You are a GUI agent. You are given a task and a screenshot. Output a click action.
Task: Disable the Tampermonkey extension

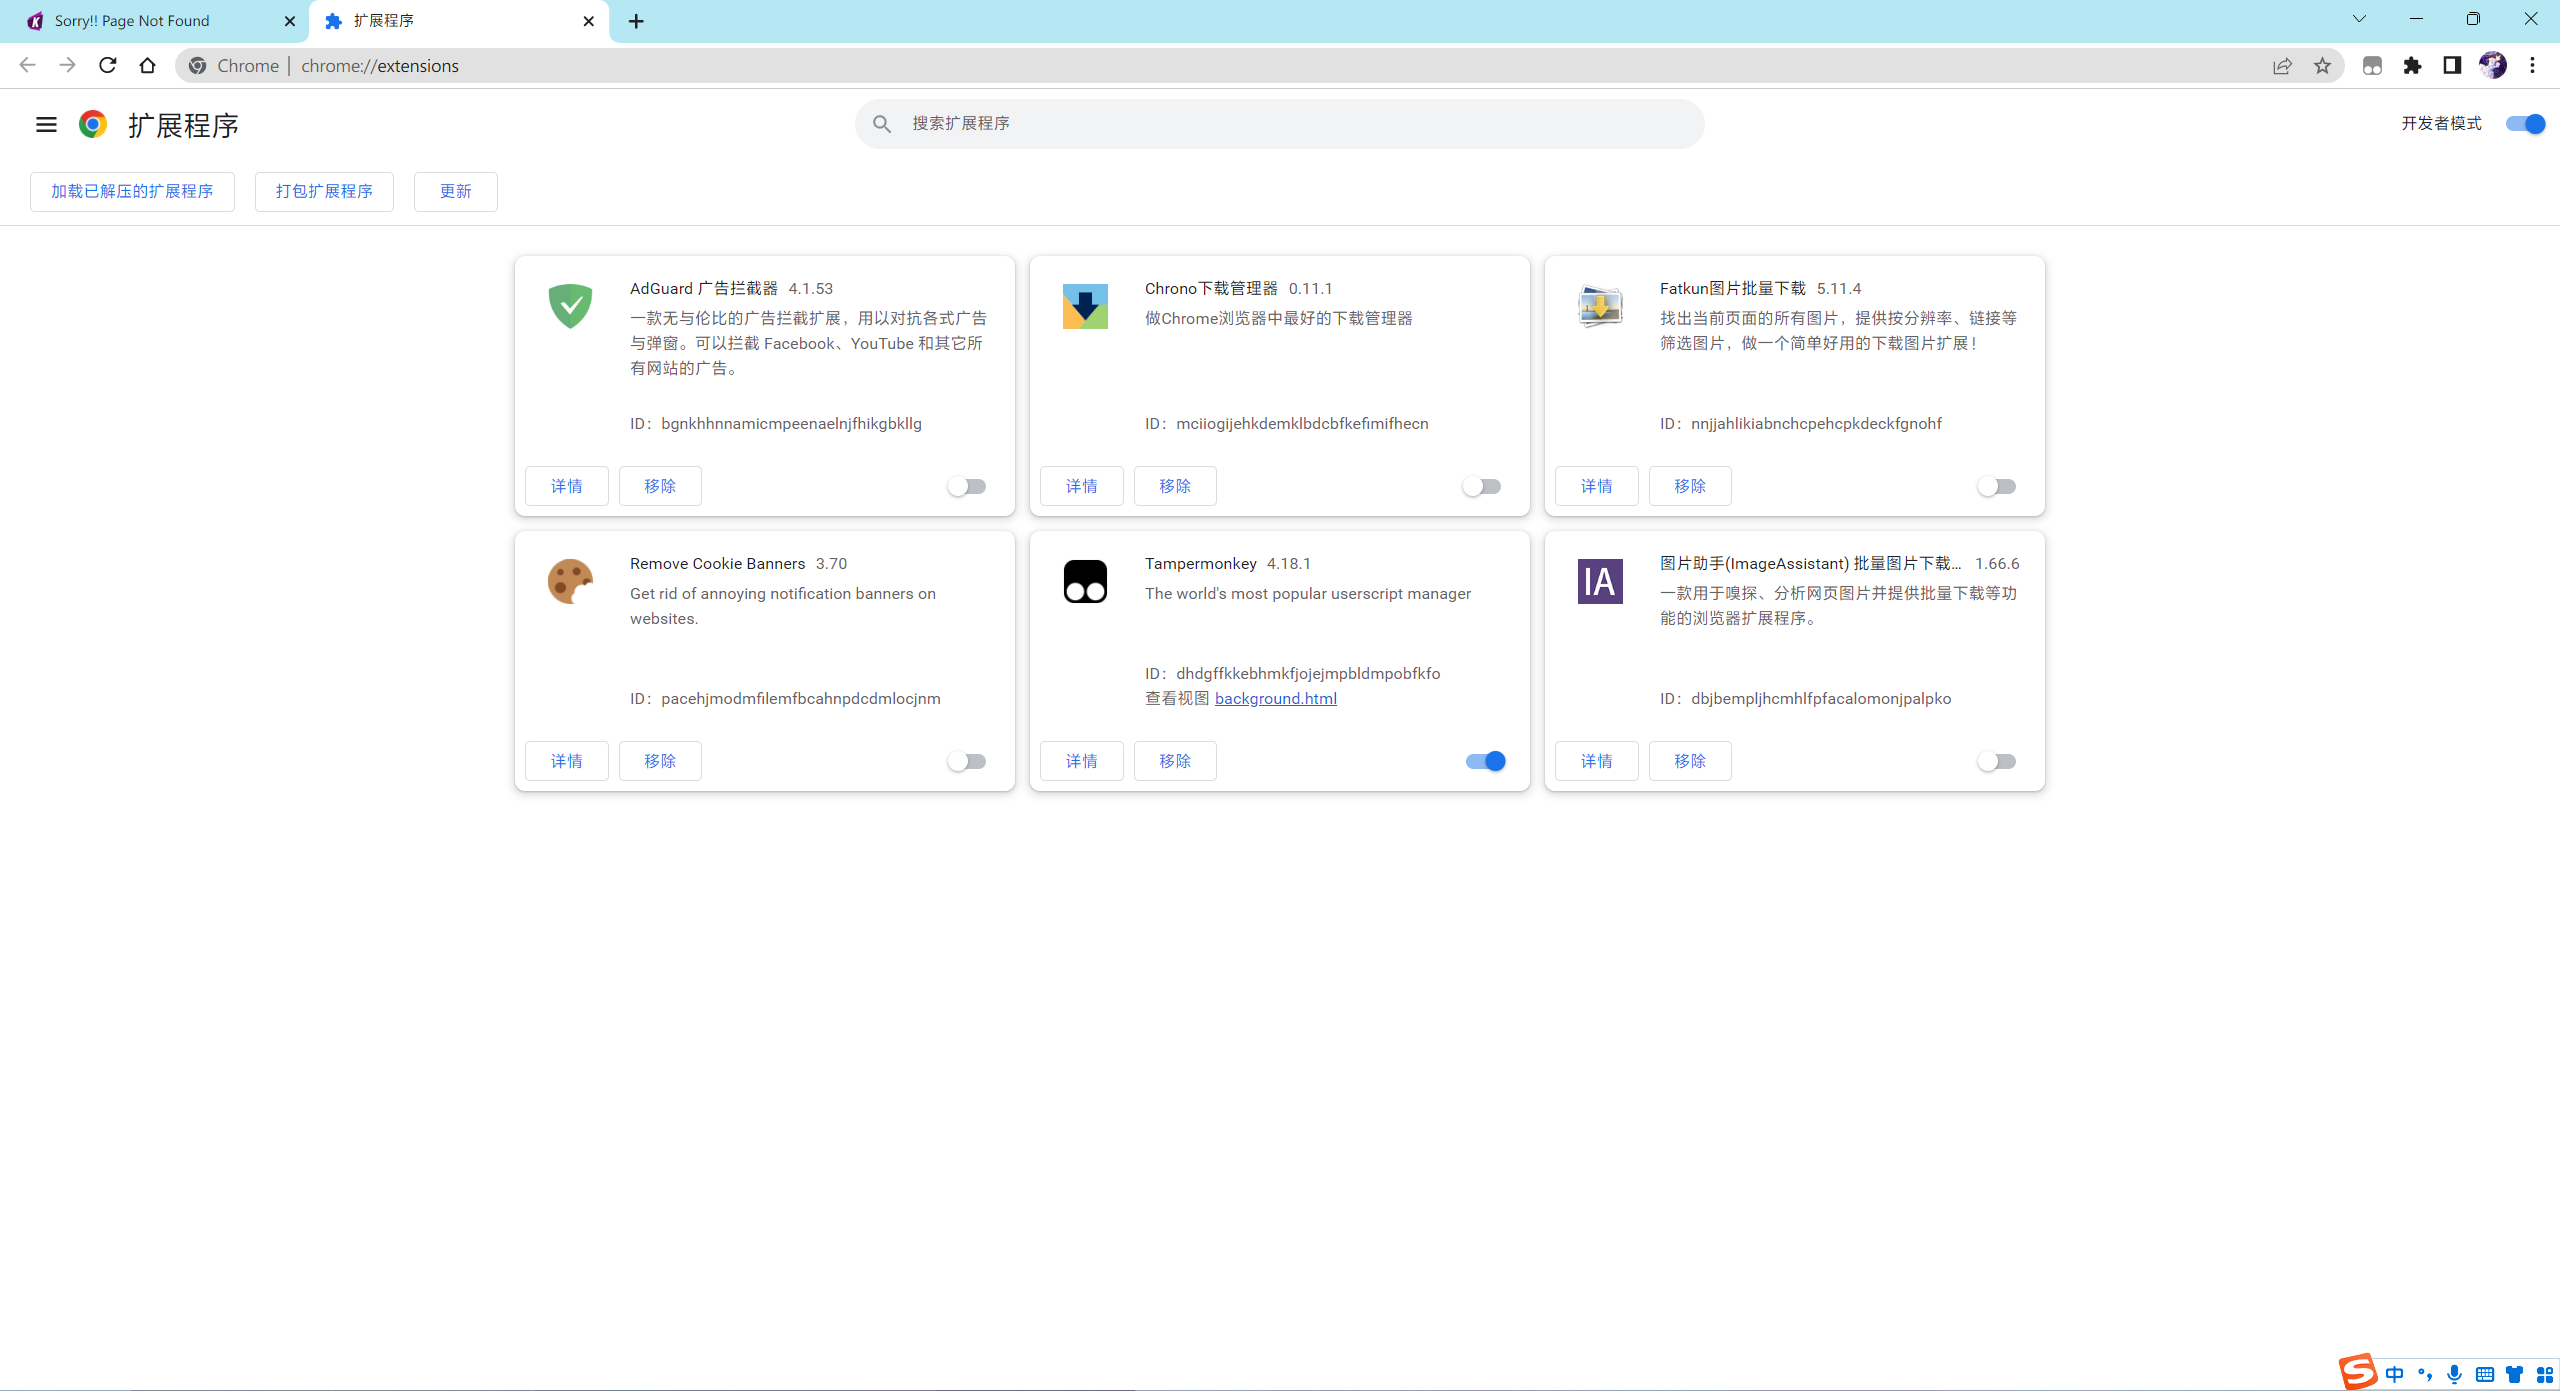tap(1486, 761)
